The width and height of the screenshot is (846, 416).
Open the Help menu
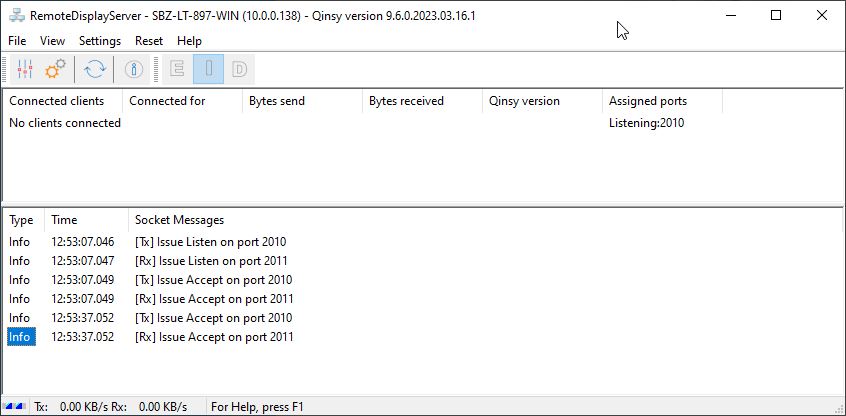click(189, 41)
